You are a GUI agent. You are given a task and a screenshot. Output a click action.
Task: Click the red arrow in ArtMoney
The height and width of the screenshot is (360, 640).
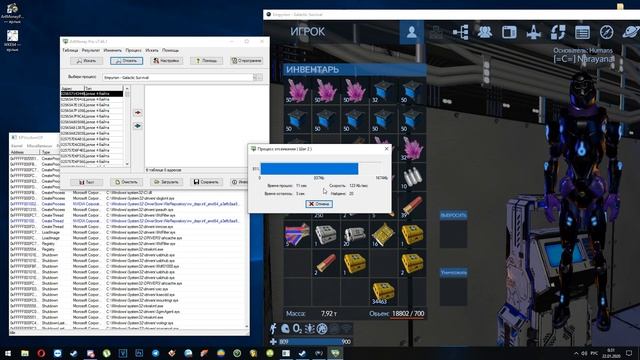click(x=138, y=113)
